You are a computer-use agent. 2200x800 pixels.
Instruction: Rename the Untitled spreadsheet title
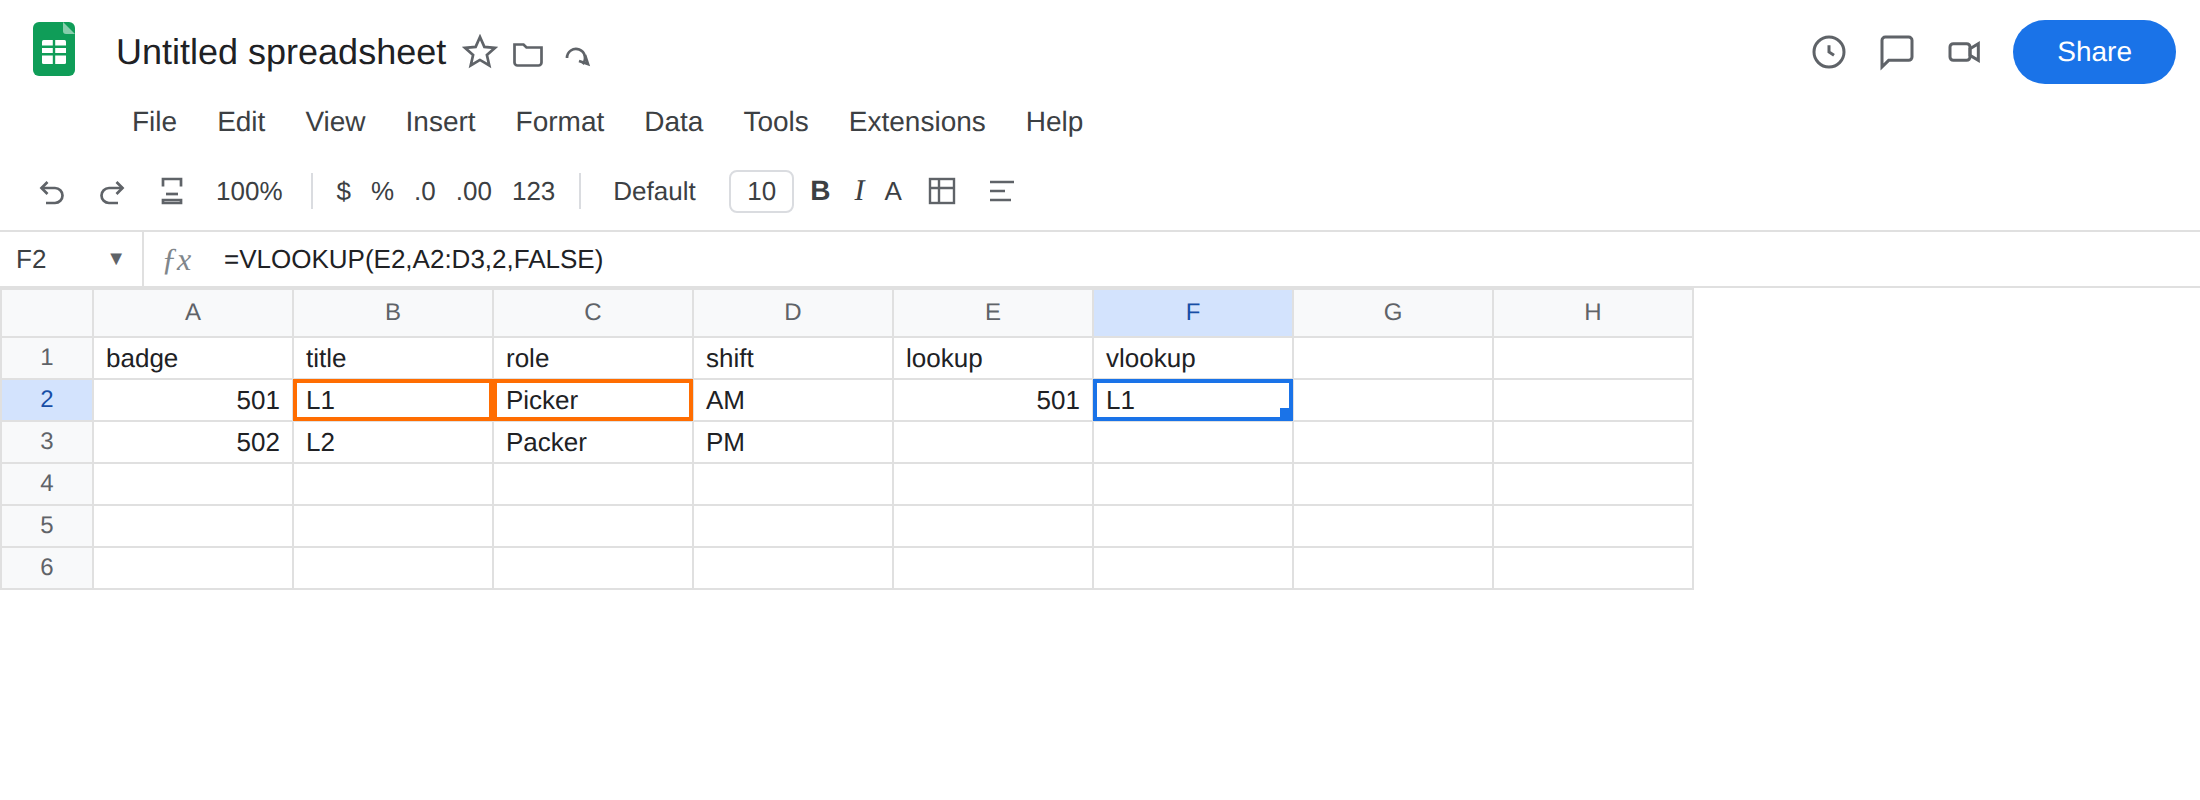pos(281,52)
